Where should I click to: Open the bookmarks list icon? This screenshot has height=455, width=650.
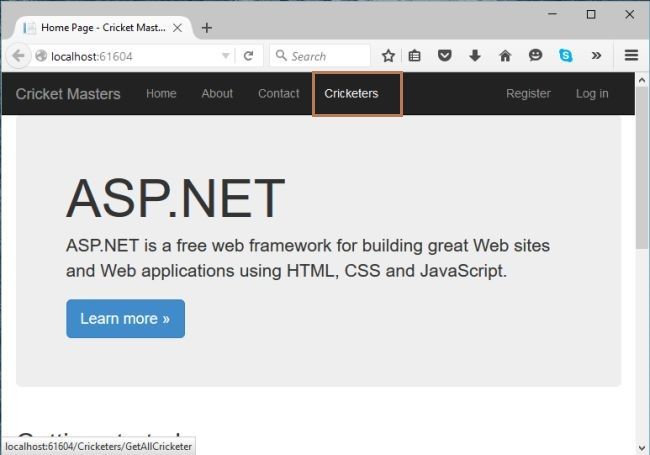coord(415,56)
